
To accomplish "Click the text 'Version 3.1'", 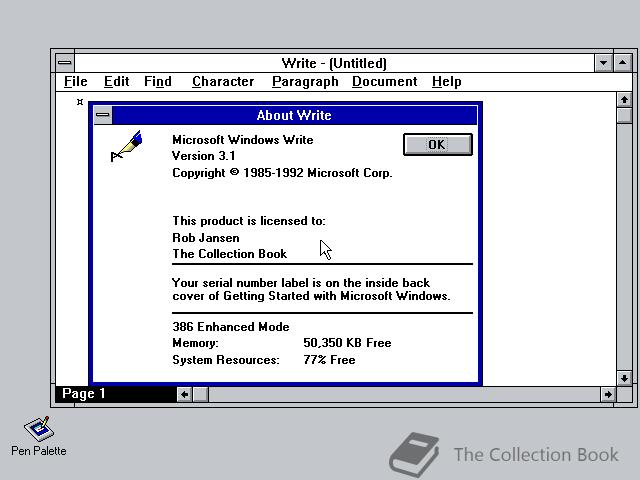I will click(x=203, y=156).
